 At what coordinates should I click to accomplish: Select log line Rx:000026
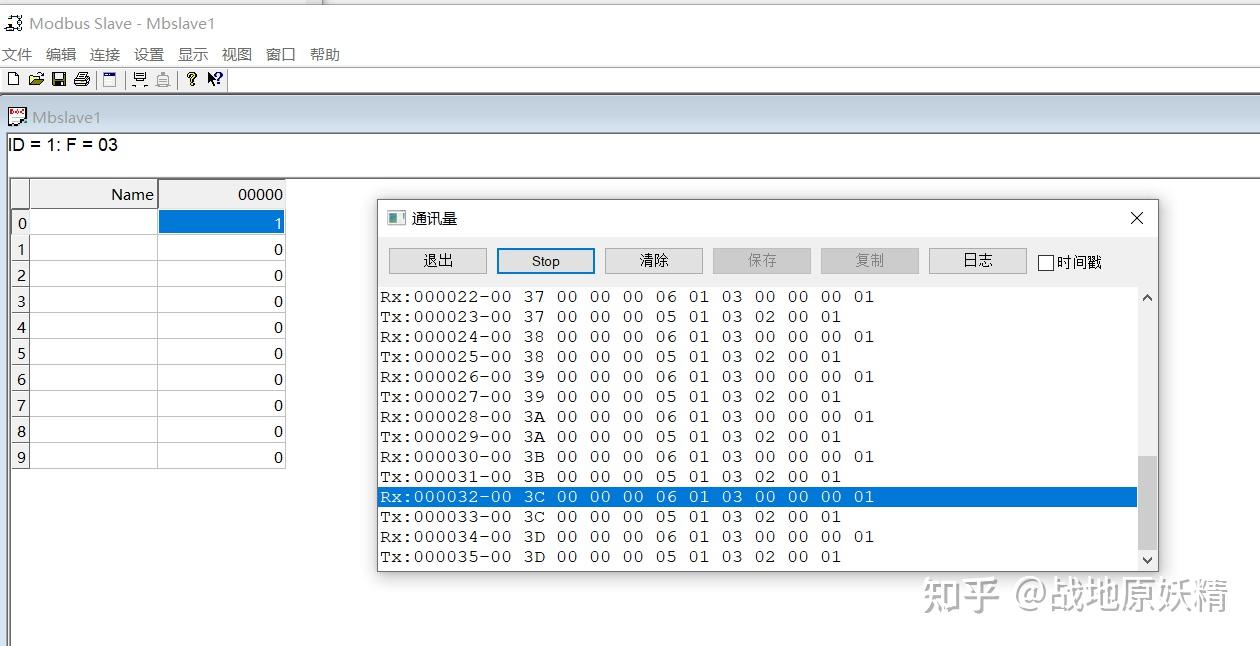pos(758,377)
